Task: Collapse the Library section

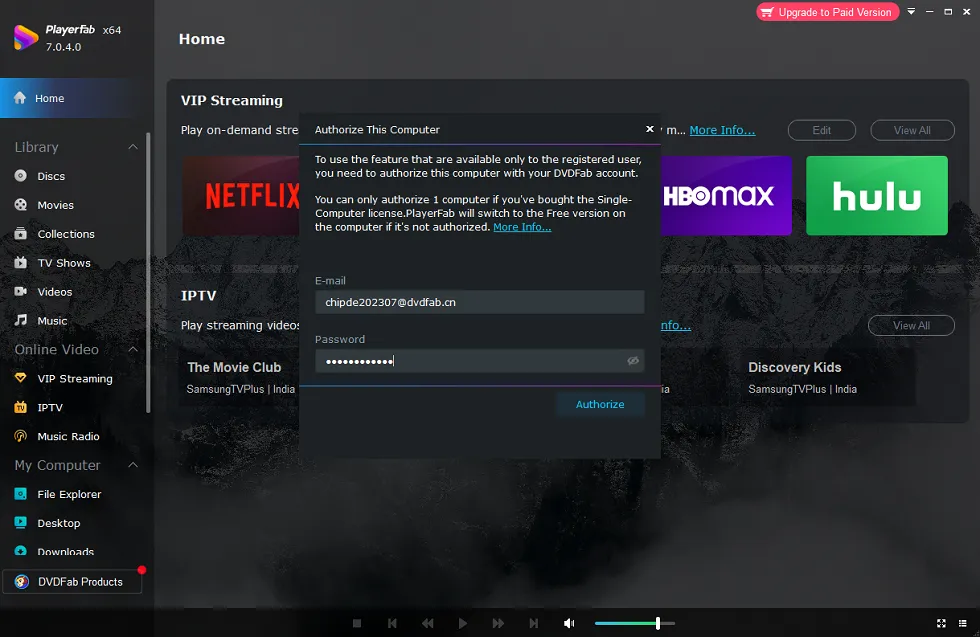Action: [133, 147]
